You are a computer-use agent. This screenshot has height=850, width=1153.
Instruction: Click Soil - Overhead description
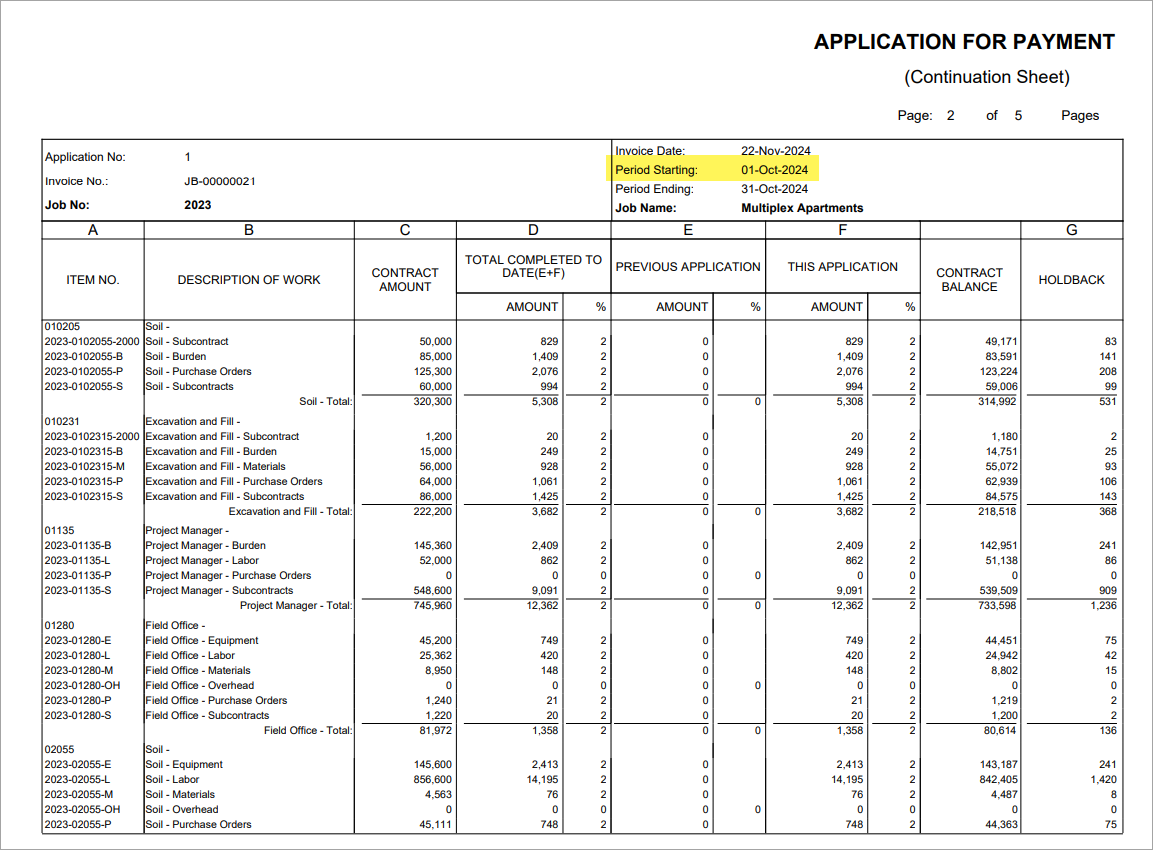[x=182, y=810]
